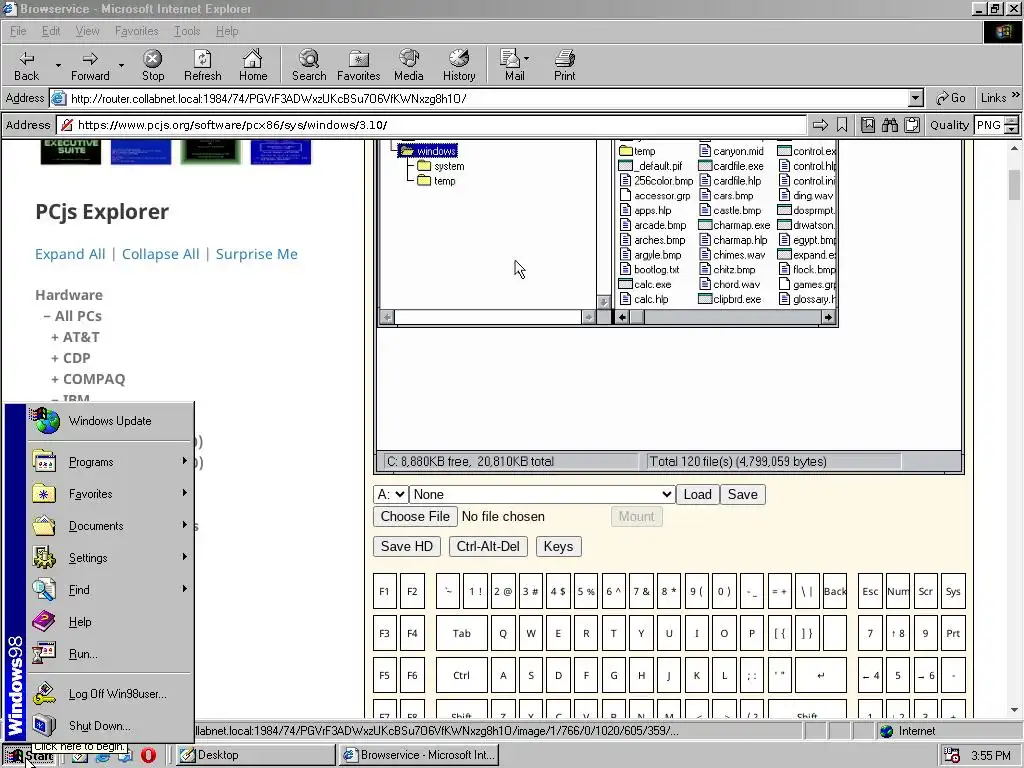The height and width of the screenshot is (768, 1024).
Task: Select the system folder in the tree
Action: click(x=441, y=166)
